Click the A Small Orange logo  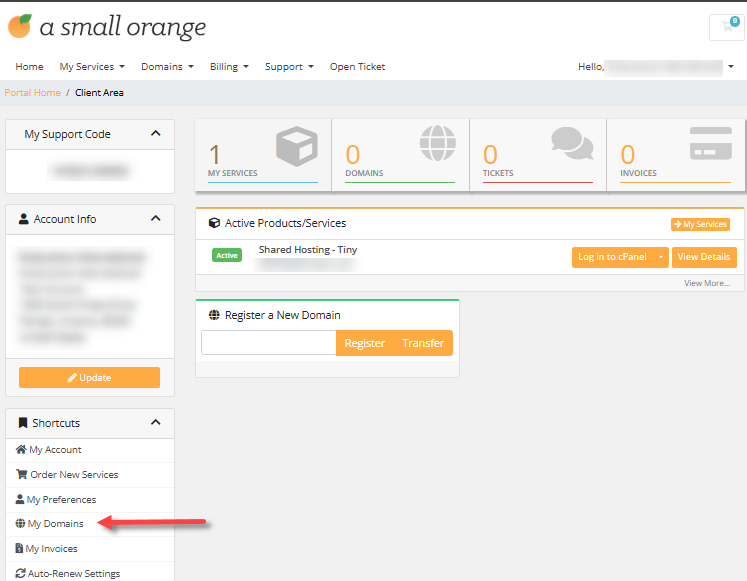point(107,26)
